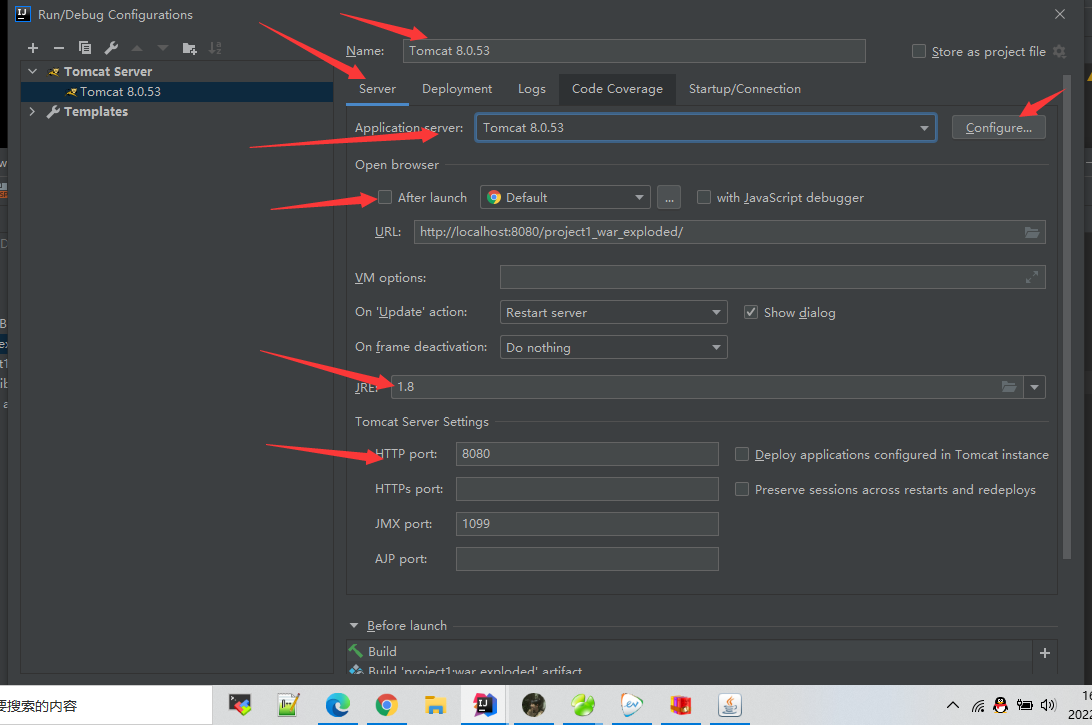Open the volume control in system tray
1092x725 pixels.
tap(1047, 705)
